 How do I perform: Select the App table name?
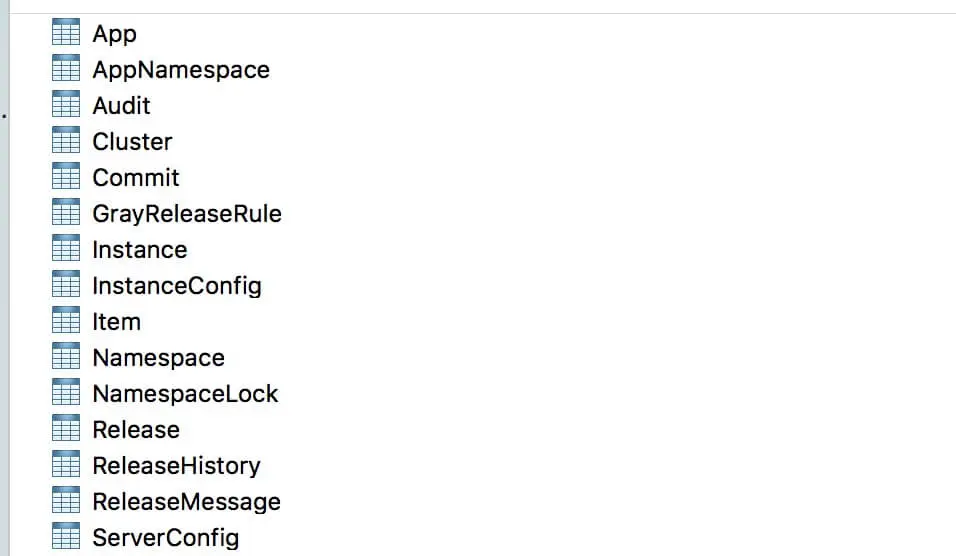pyautogui.click(x=114, y=34)
